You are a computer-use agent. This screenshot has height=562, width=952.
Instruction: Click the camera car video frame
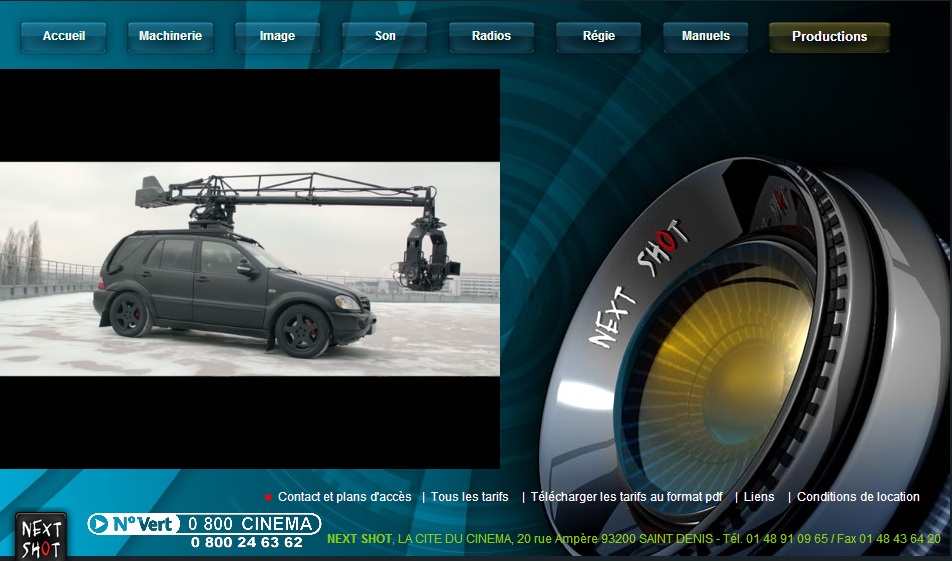click(249, 268)
